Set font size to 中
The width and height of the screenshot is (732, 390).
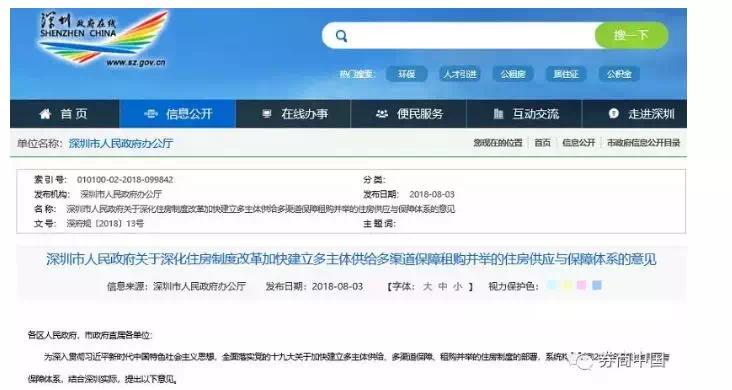[x=443, y=286]
